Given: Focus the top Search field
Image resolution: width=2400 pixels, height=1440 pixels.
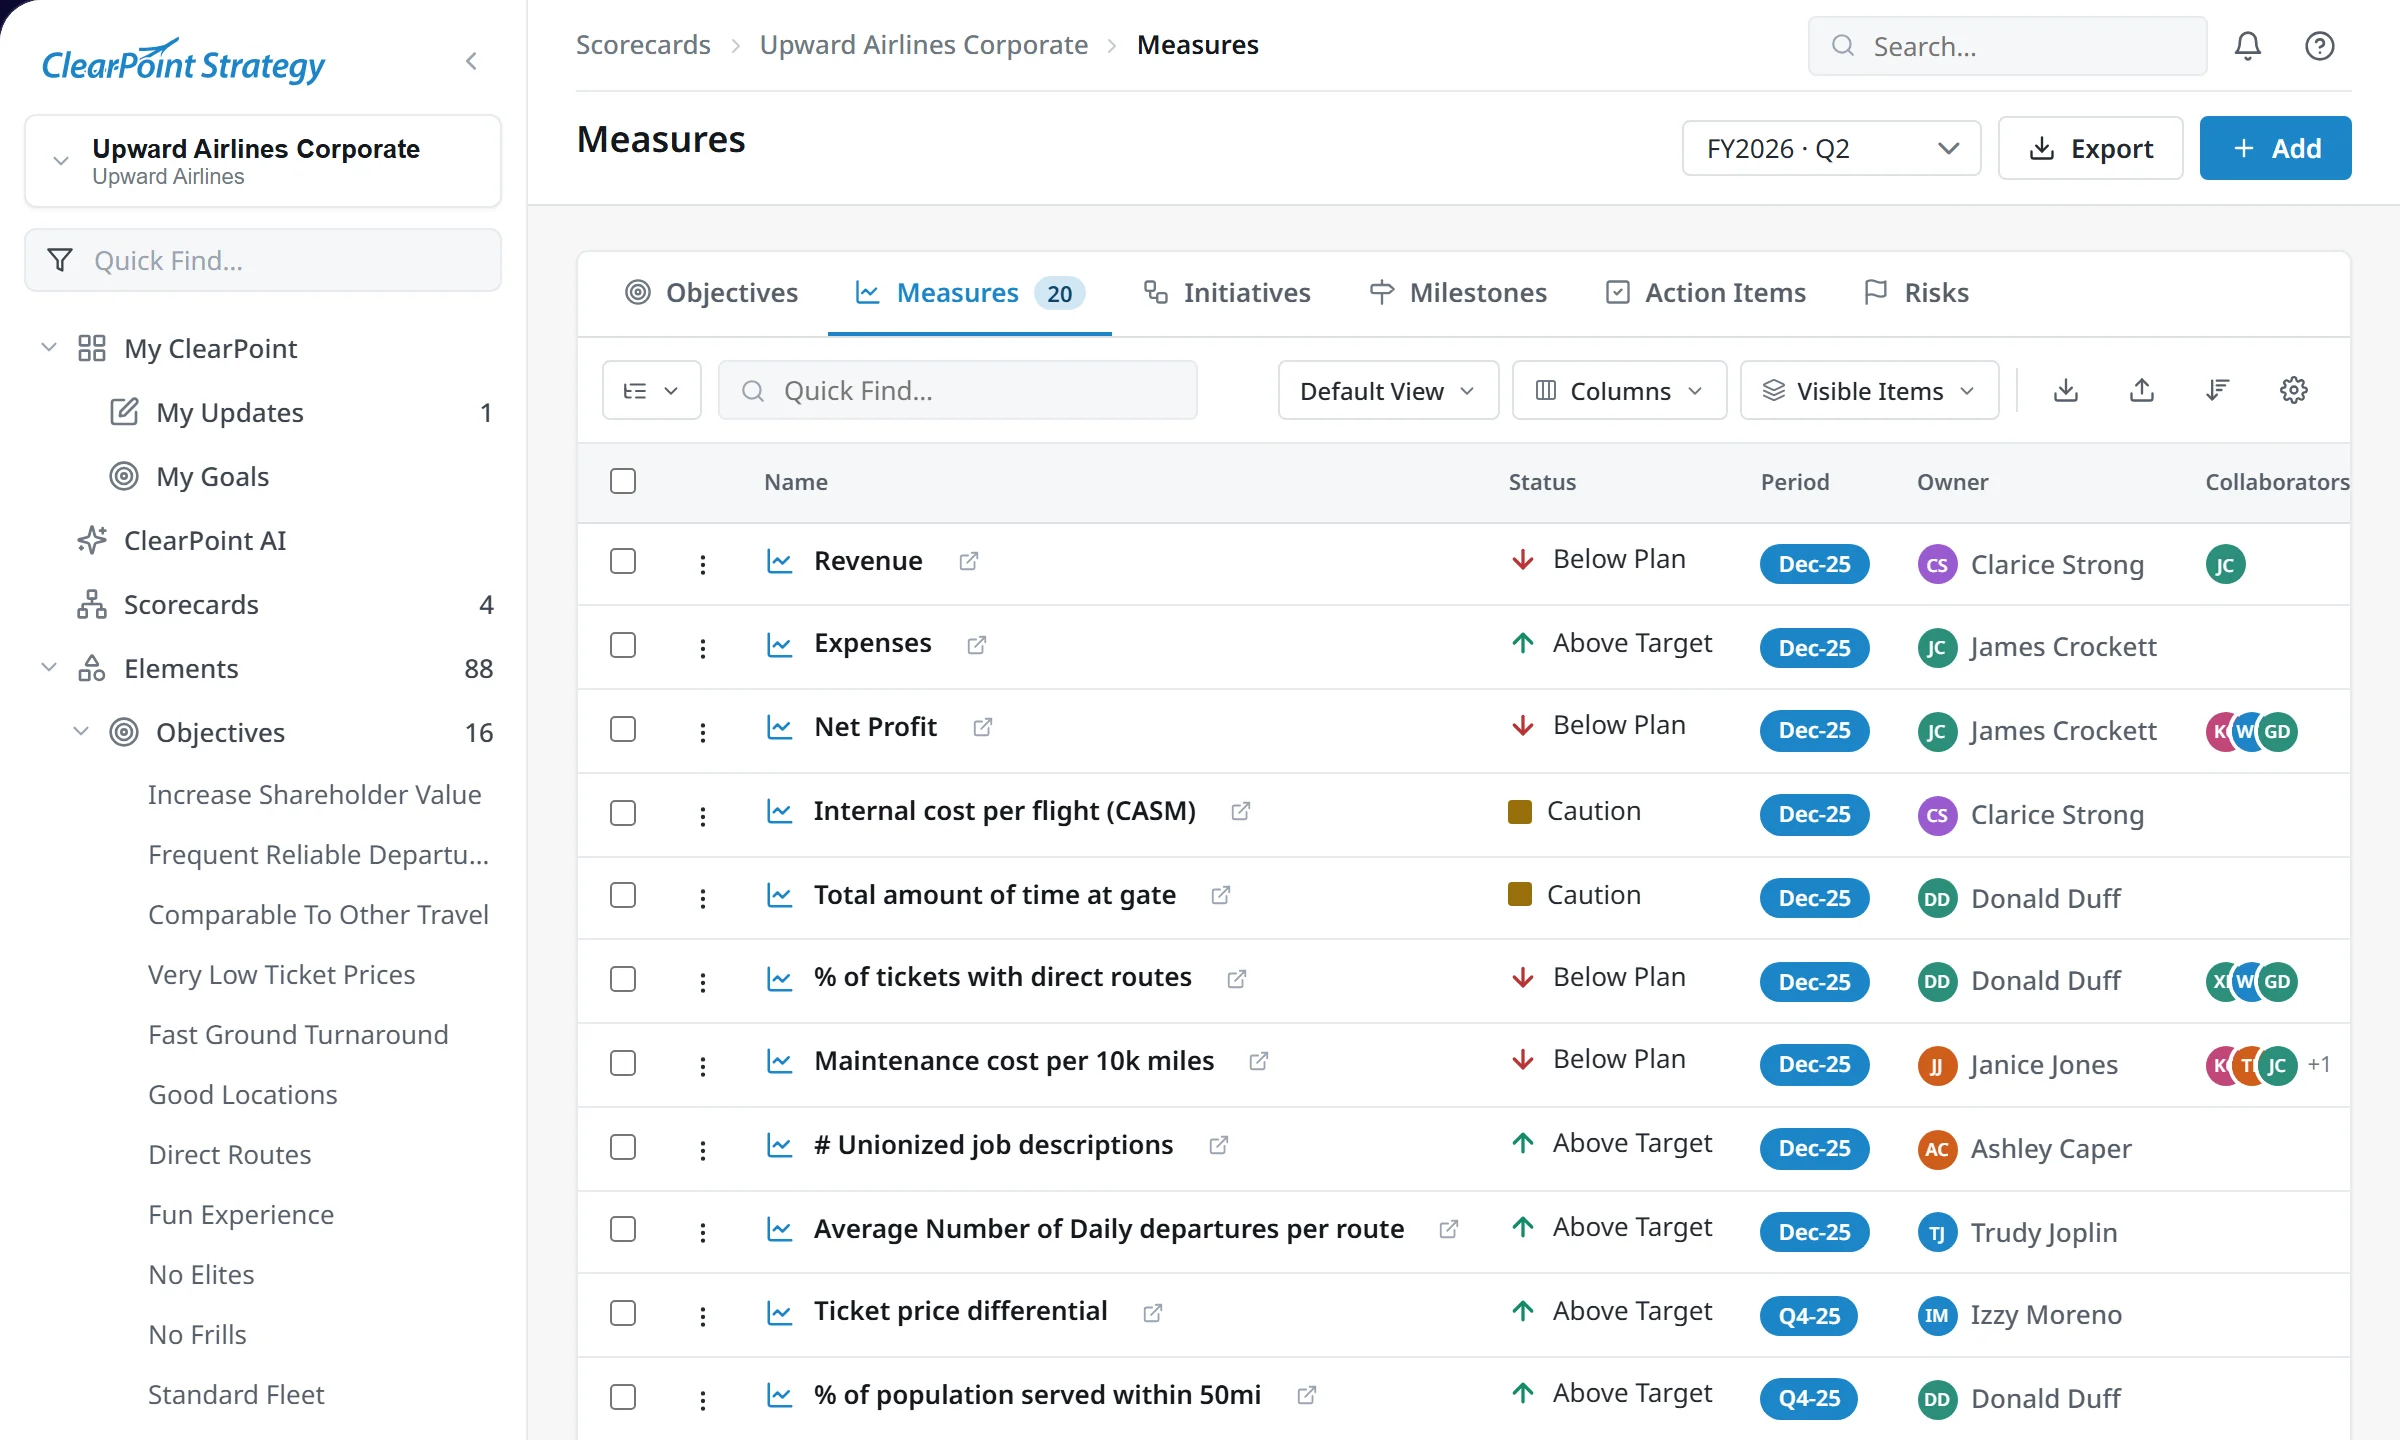Looking at the screenshot, I should coord(2007,46).
